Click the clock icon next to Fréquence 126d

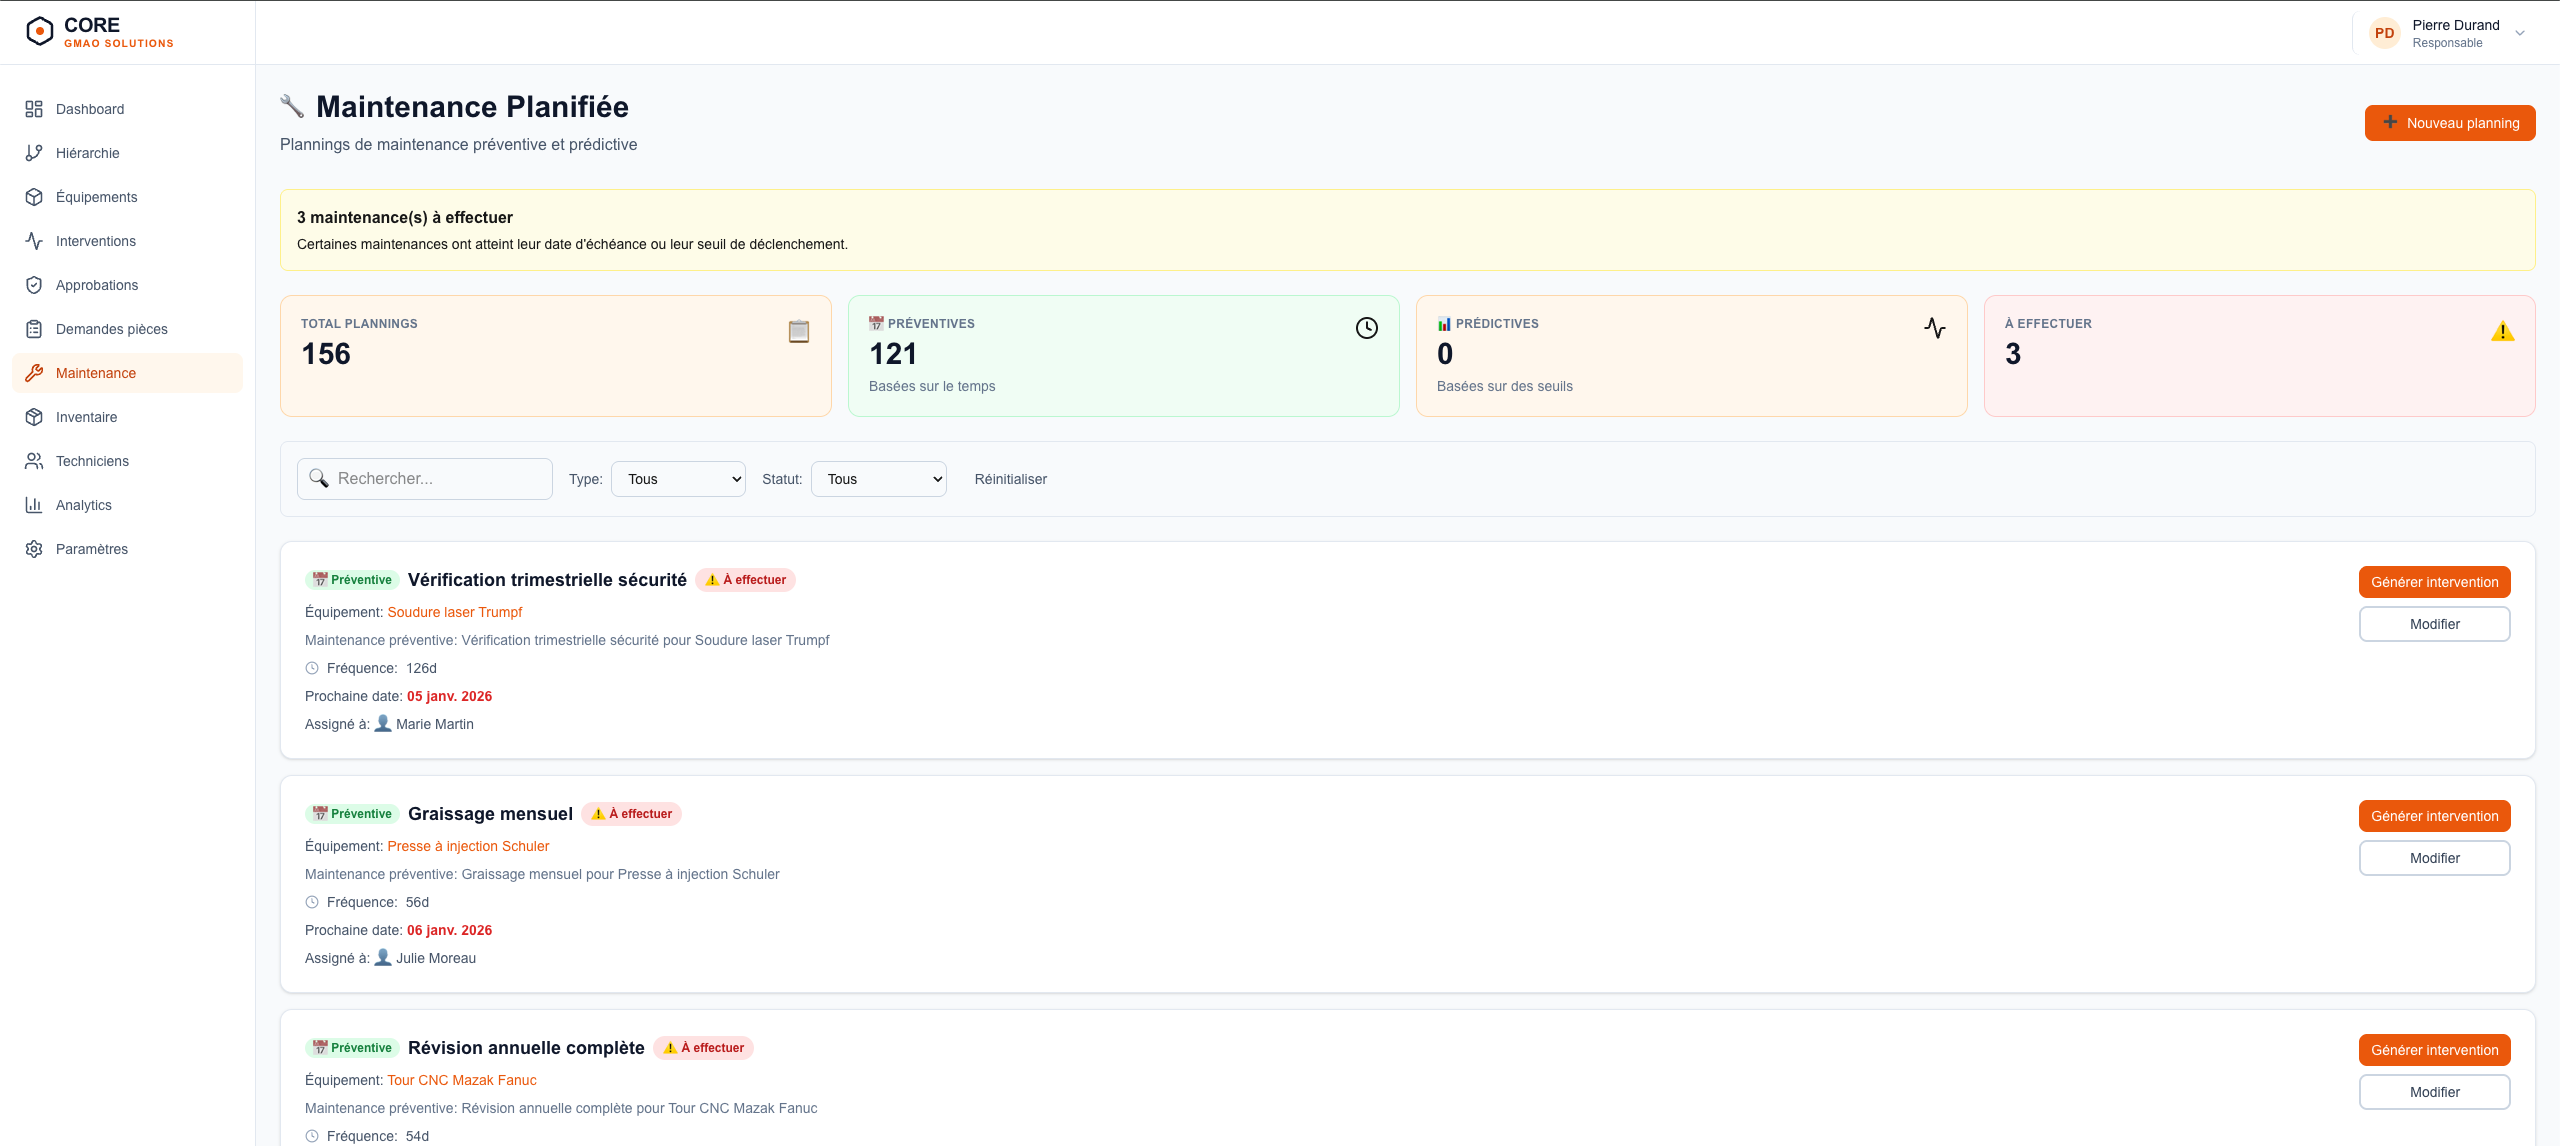click(312, 668)
